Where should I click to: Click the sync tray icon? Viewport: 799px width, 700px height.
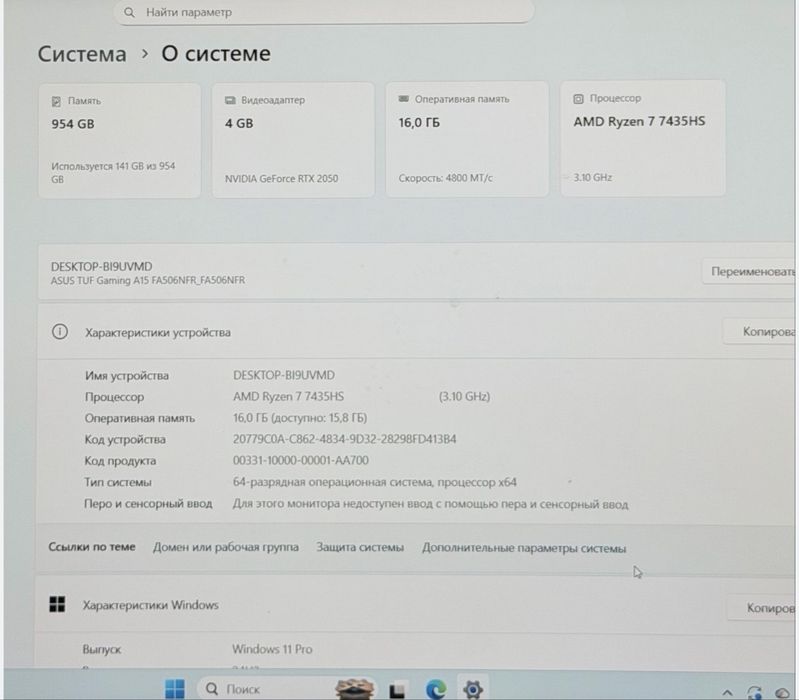[x=754, y=692]
